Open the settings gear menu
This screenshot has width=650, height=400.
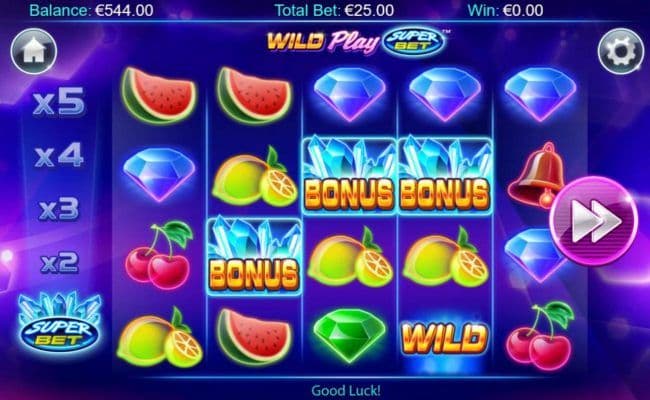(x=621, y=51)
